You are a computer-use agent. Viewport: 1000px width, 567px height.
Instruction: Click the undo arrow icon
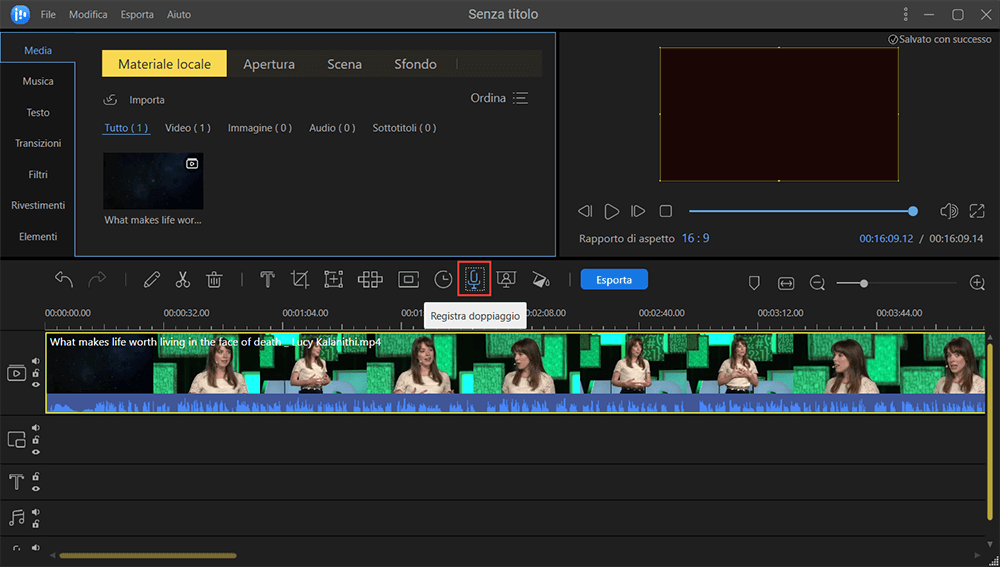(64, 280)
